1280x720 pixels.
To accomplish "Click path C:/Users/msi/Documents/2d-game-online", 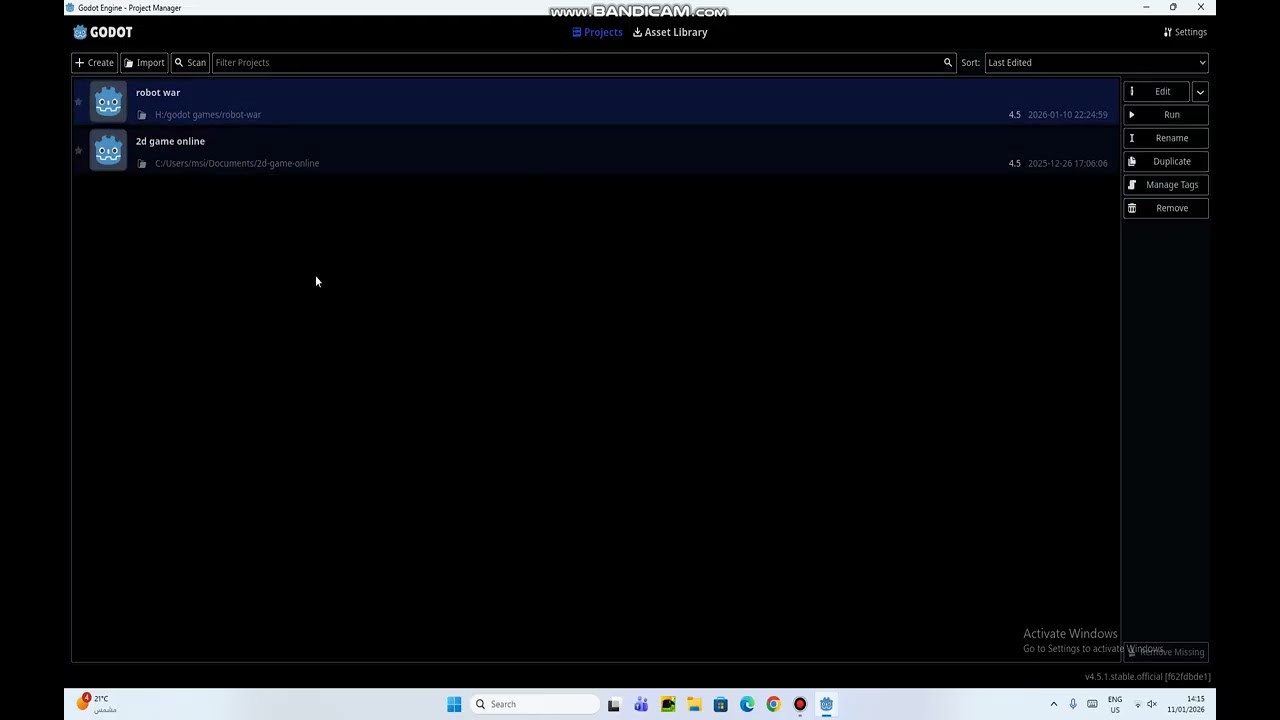I will [237, 164].
